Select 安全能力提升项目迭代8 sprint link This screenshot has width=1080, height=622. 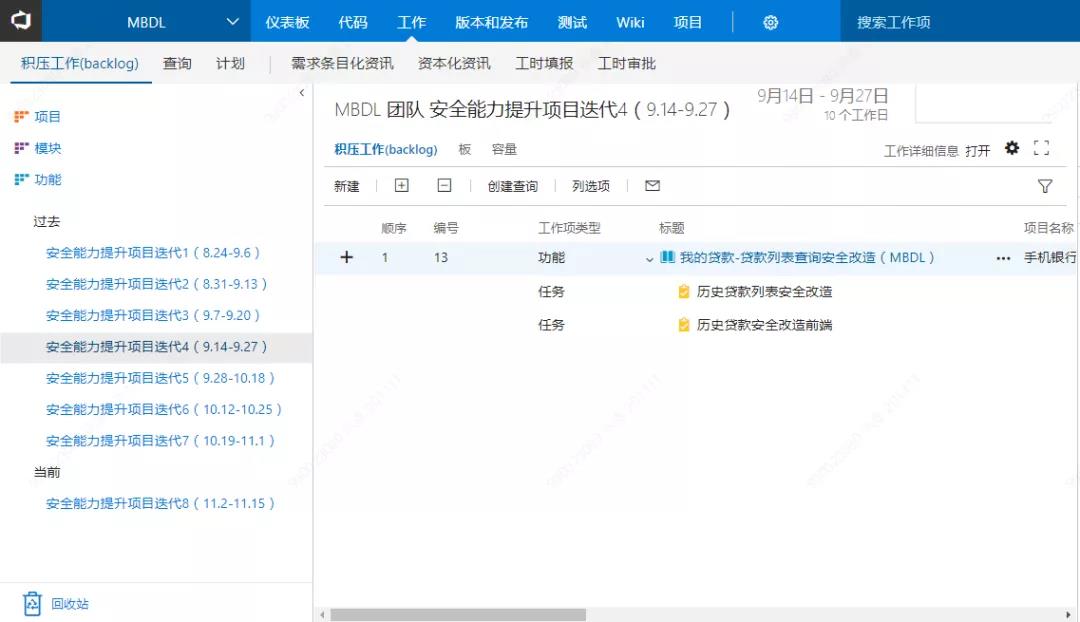coord(160,503)
